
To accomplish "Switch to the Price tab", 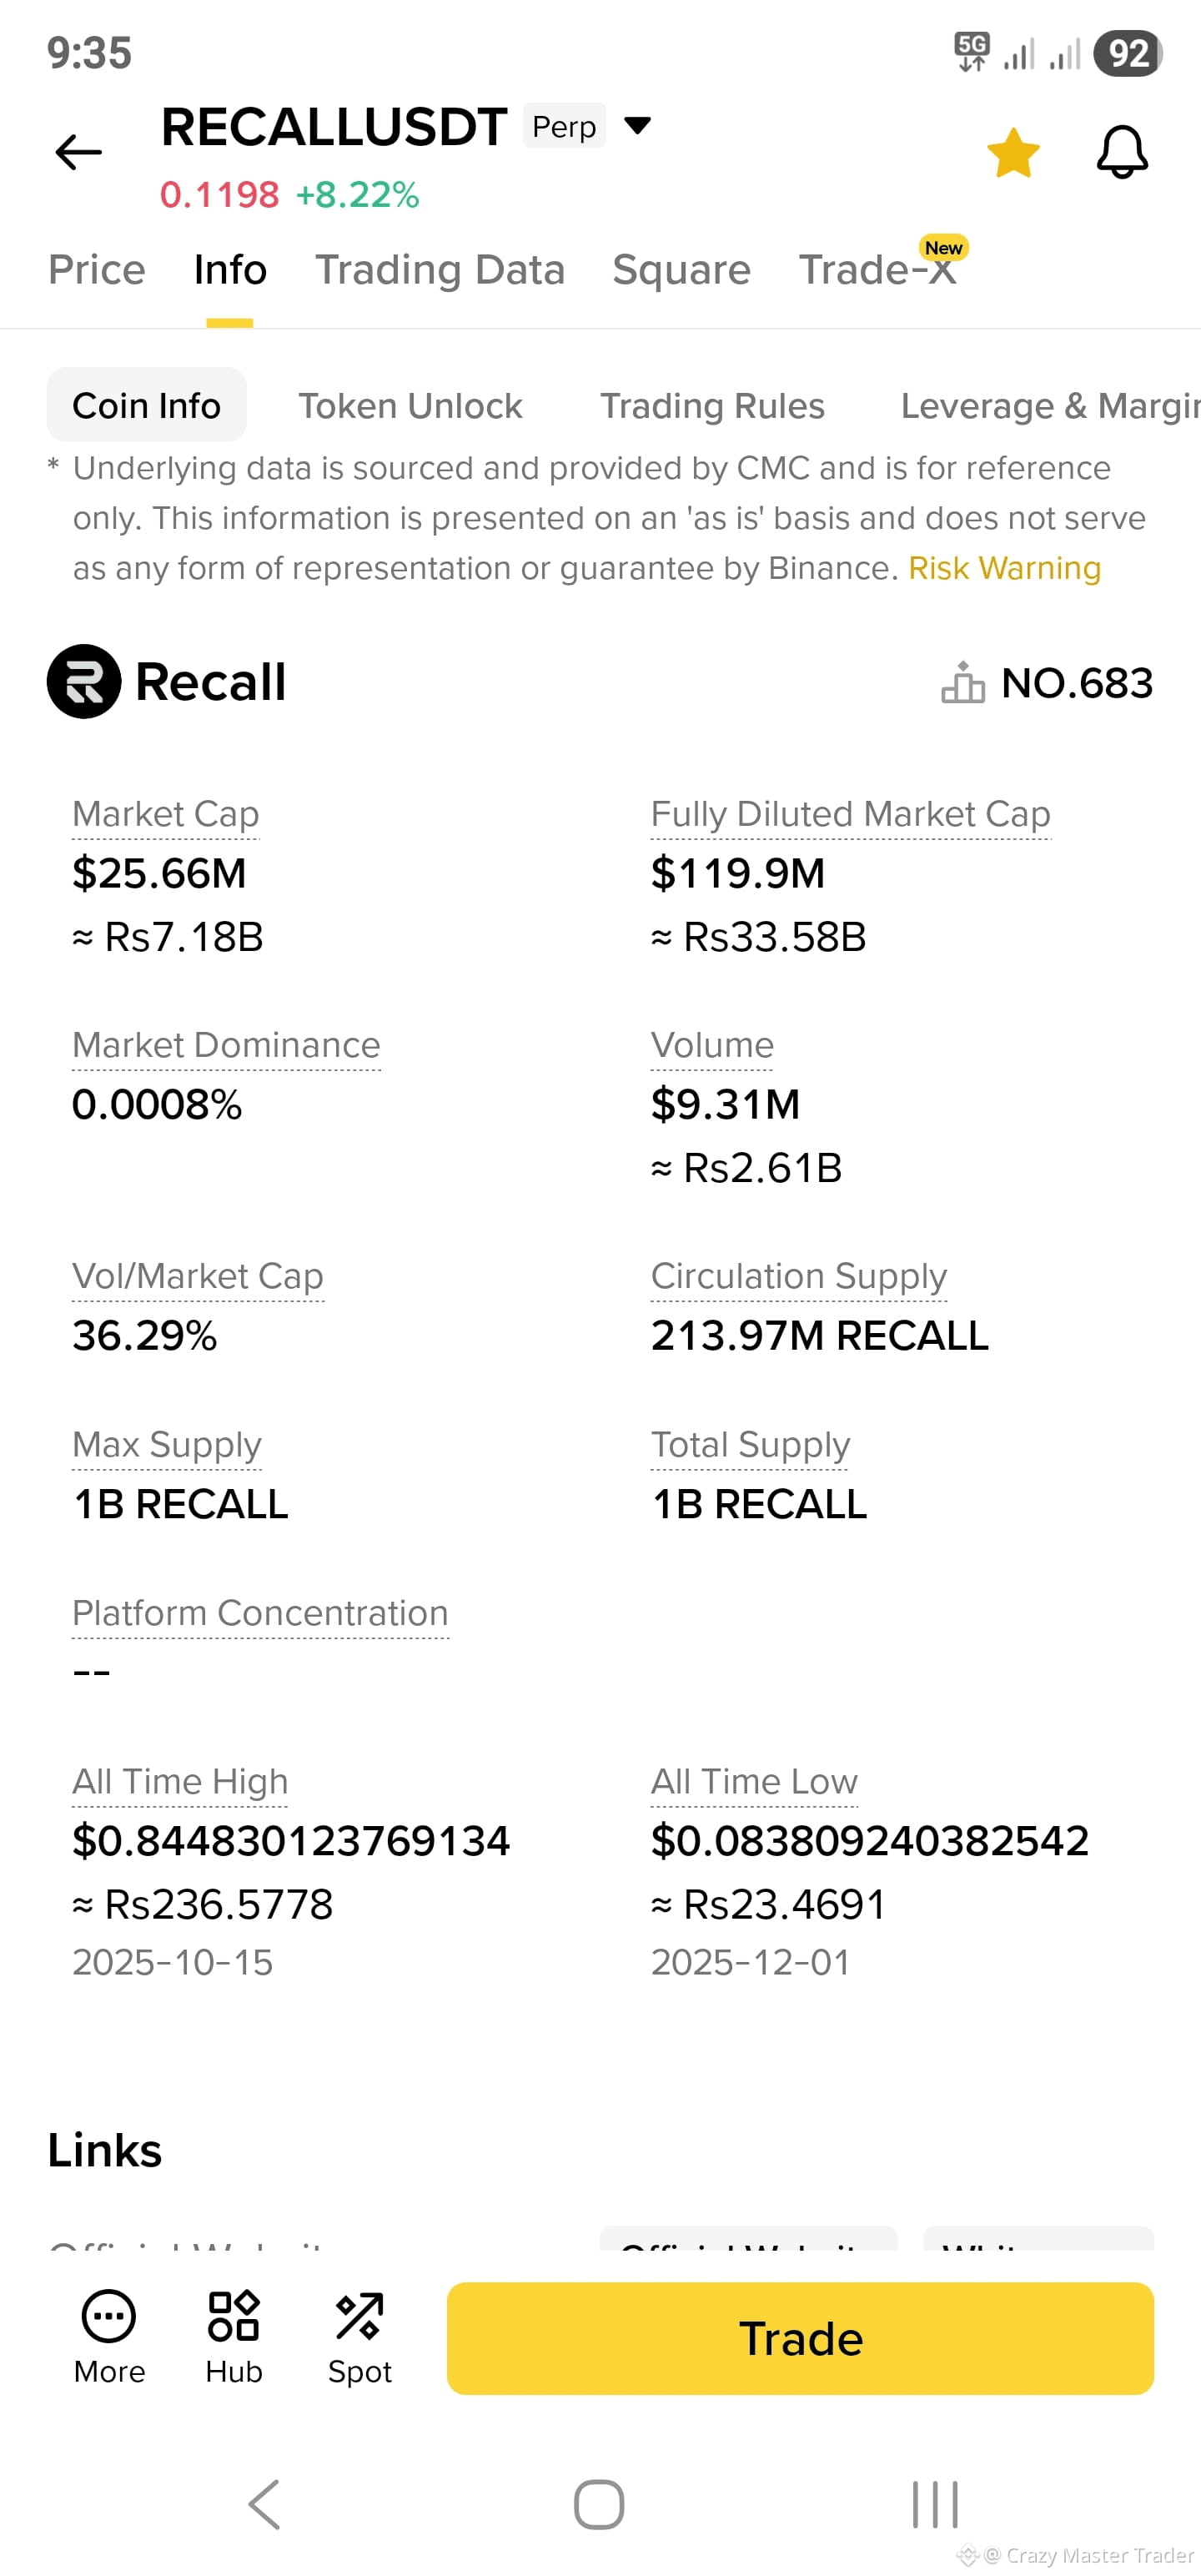I will click(x=97, y=270).
